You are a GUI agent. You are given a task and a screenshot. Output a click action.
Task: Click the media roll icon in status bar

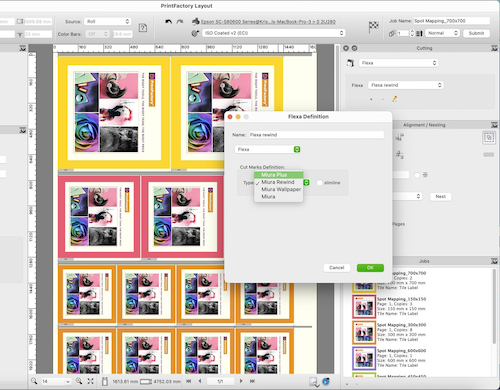tap(105, 381)
